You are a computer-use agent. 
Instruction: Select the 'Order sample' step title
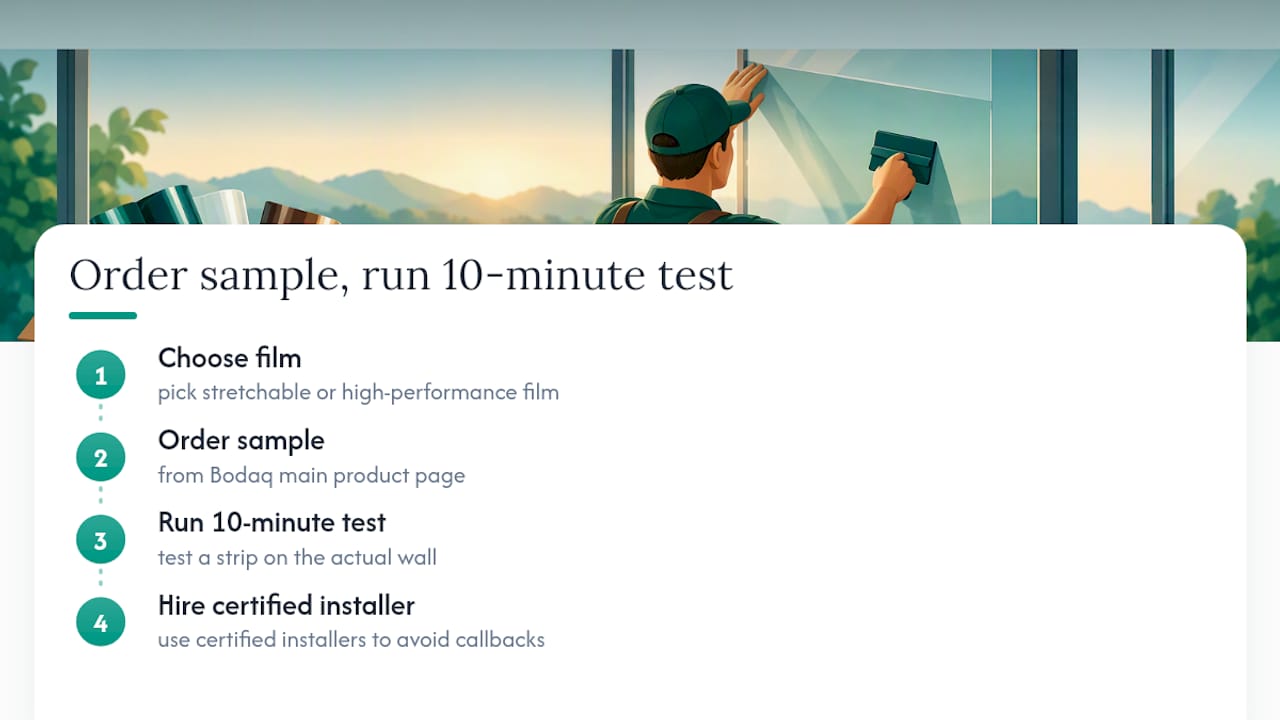(241, 440)
